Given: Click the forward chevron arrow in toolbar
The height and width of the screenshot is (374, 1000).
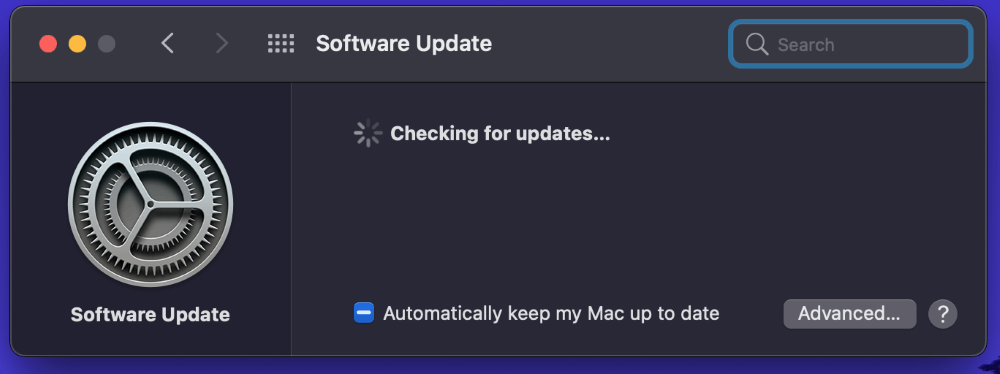Looking at the screenshot, I should click(x=221, y=43).
